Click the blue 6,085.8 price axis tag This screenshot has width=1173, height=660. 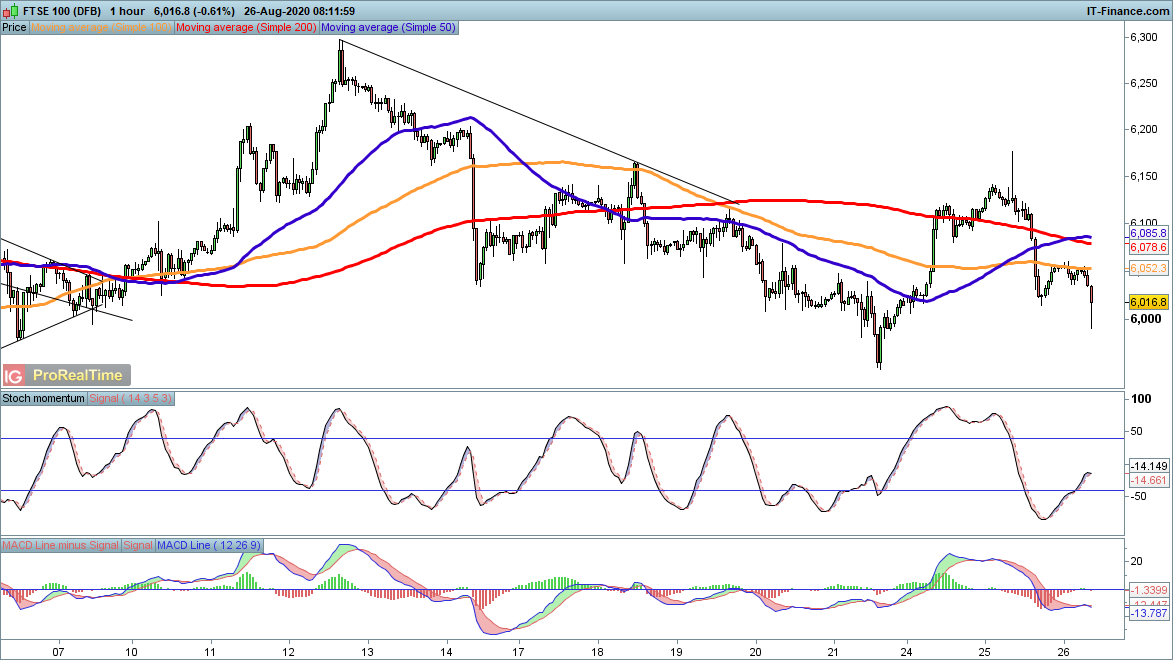(1148, 234)
